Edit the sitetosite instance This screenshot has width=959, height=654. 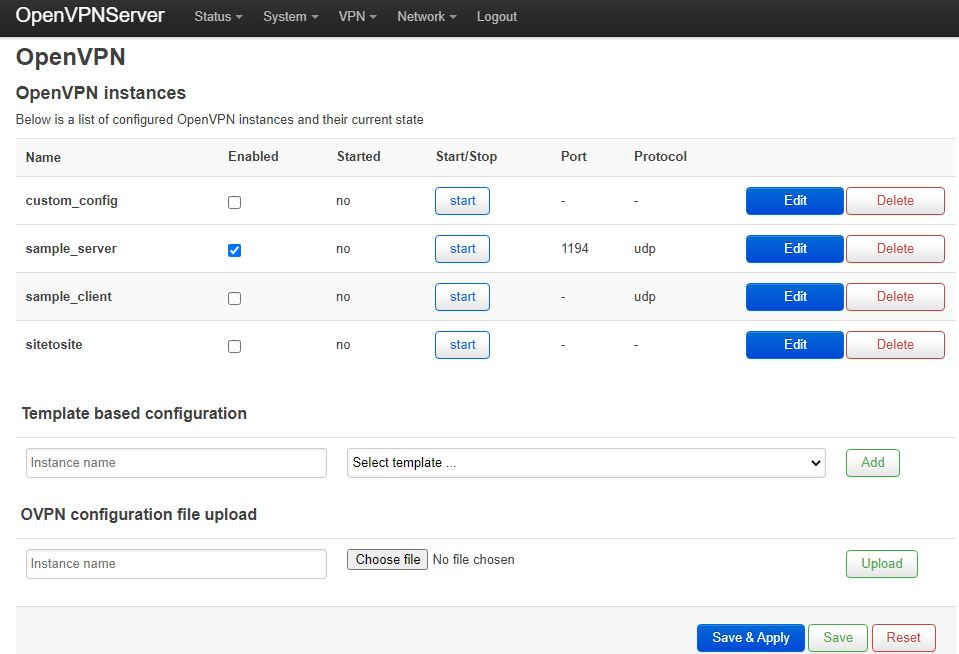pyautogui.click(x=794, y=345)
